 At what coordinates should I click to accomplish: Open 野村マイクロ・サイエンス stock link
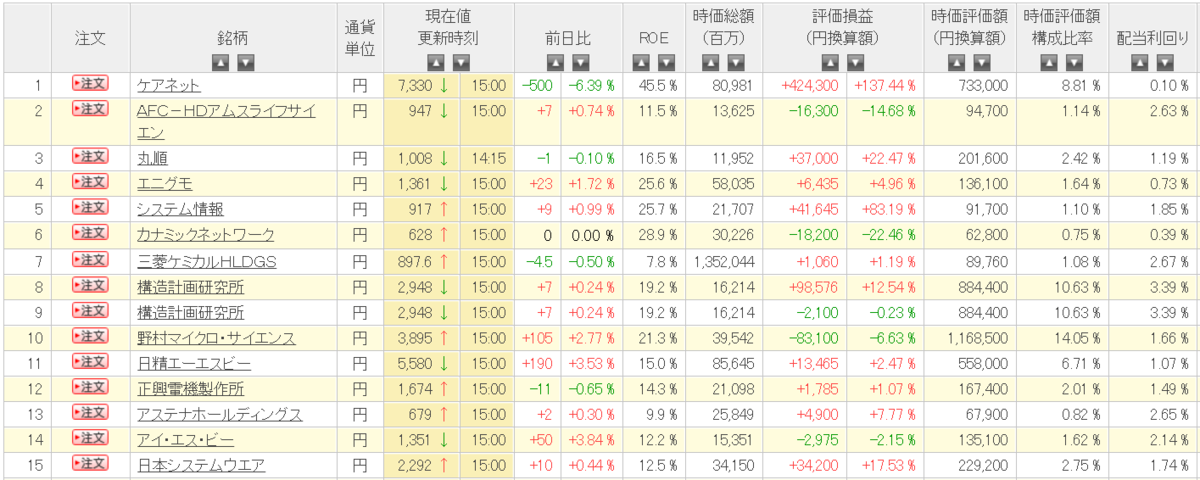click(216, 338)
